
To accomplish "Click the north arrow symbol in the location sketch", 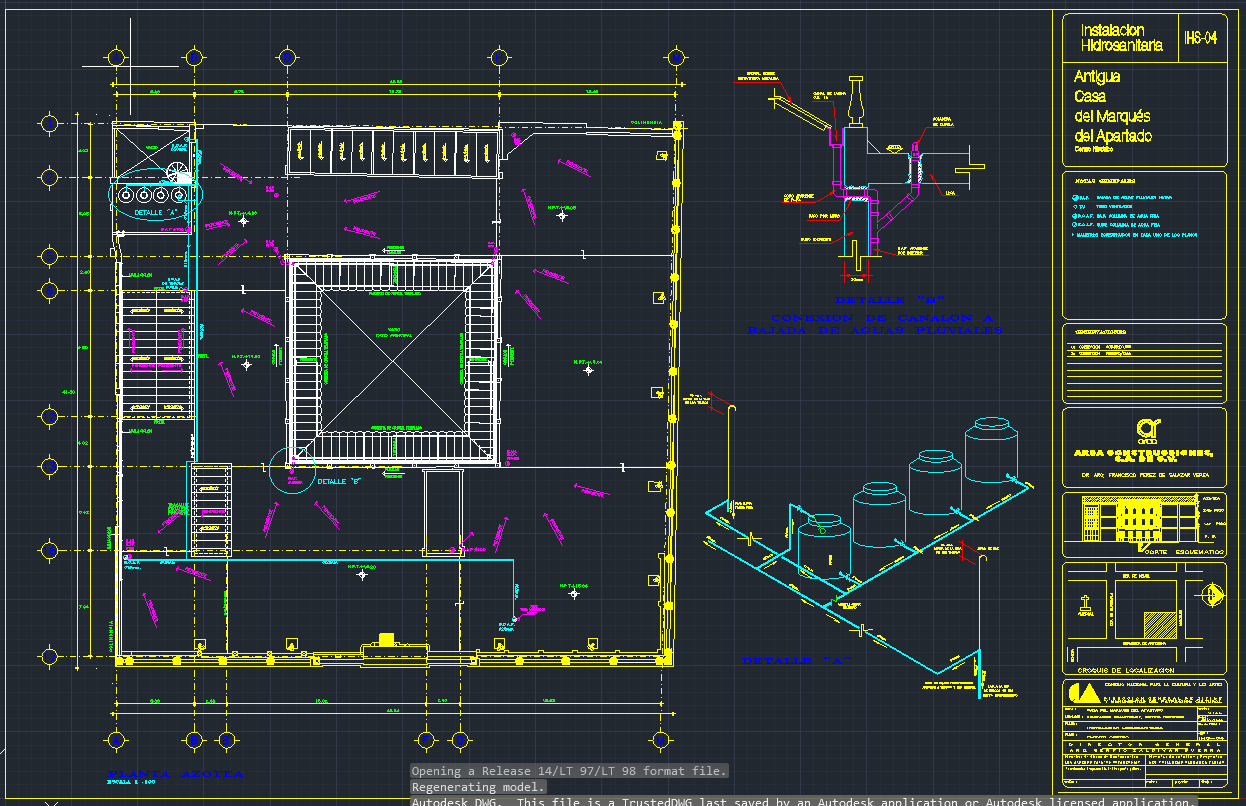I will [x=1211, y=594].
